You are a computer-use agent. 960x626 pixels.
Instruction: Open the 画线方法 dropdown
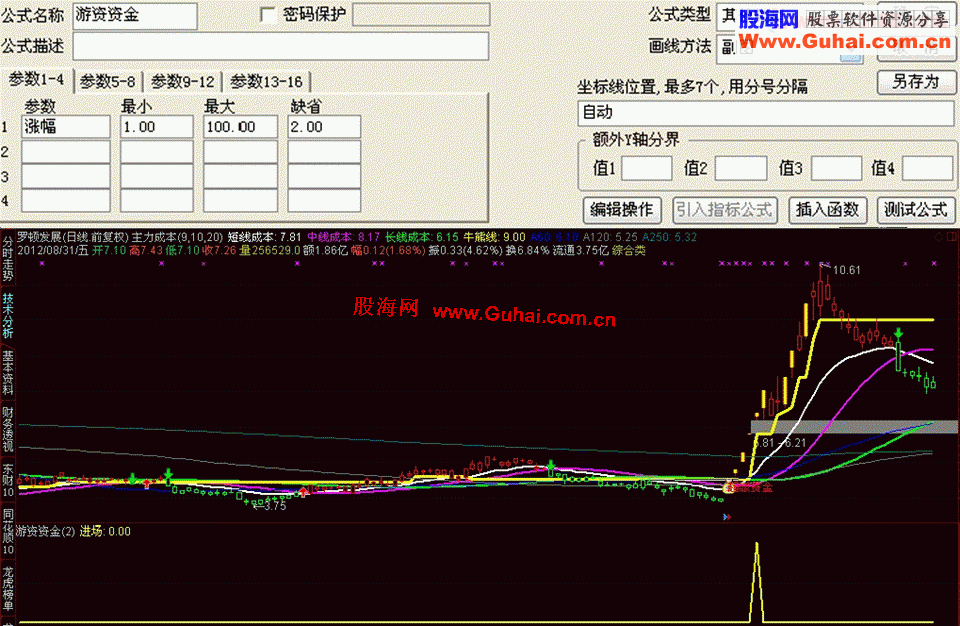point(790,48)
